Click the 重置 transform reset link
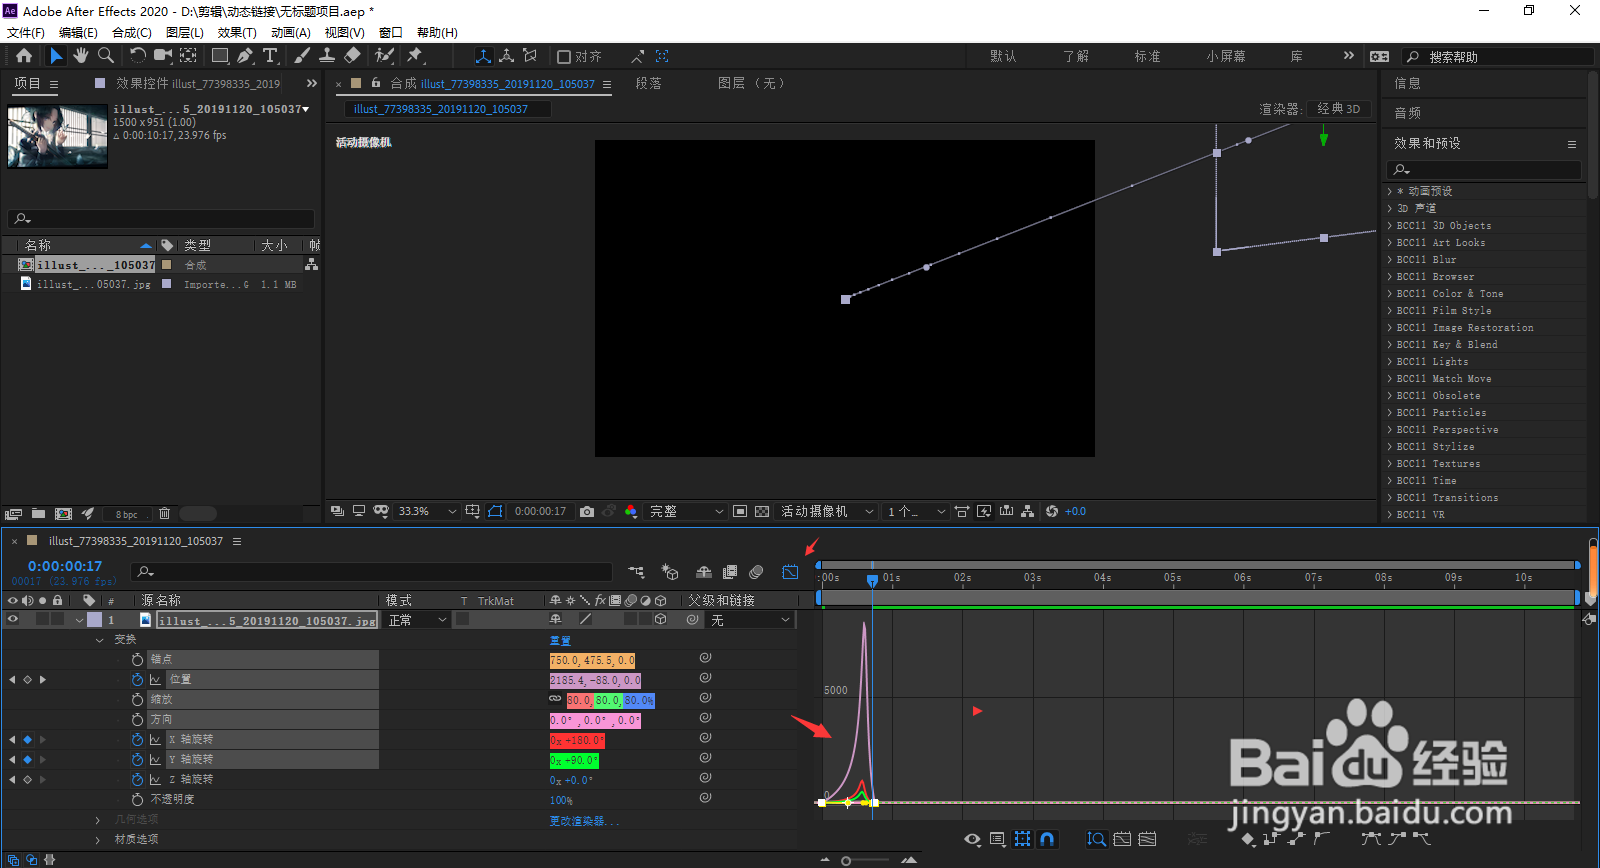Viewport: 1600px width, 868px height. click(560, 641)
